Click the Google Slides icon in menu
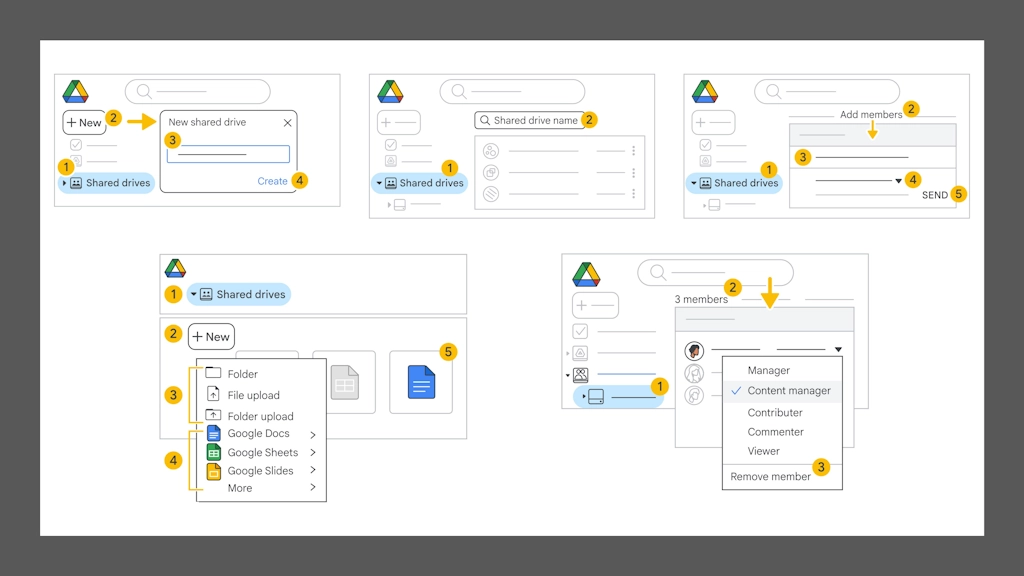The width and height of the screenshot is (1024, 576). 213,471
